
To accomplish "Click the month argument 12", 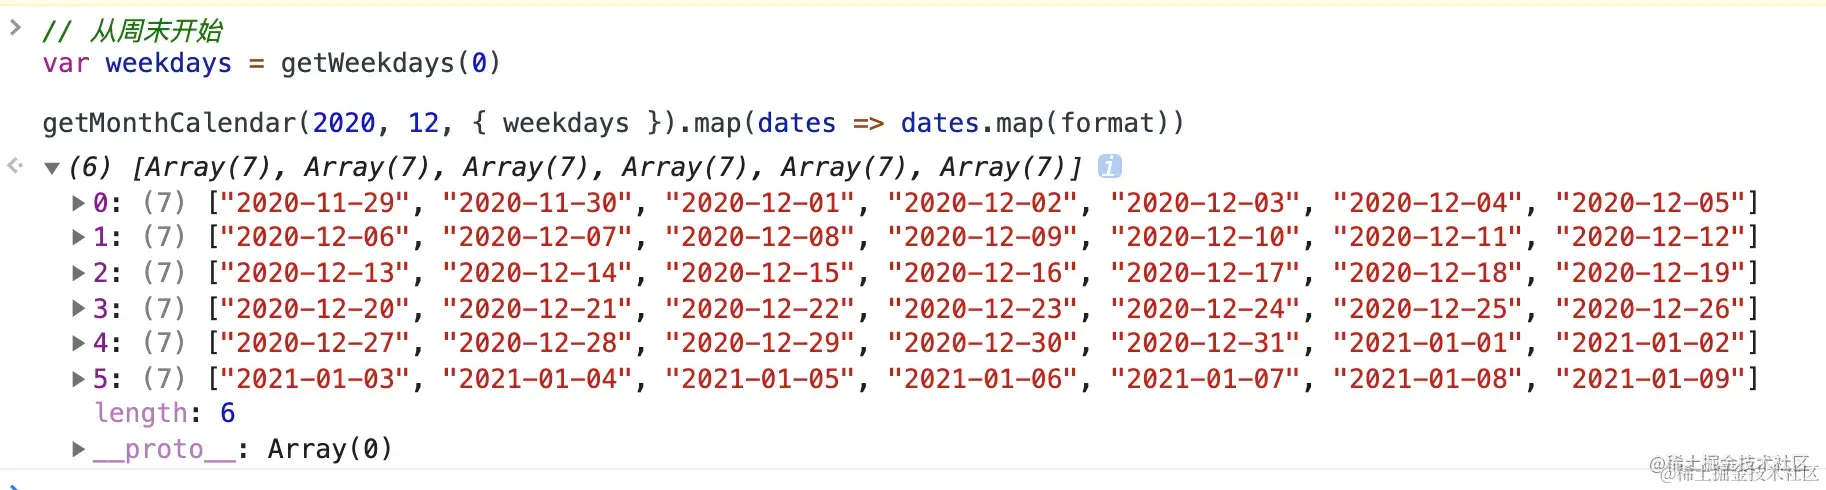I will click(x=423, y=123).
